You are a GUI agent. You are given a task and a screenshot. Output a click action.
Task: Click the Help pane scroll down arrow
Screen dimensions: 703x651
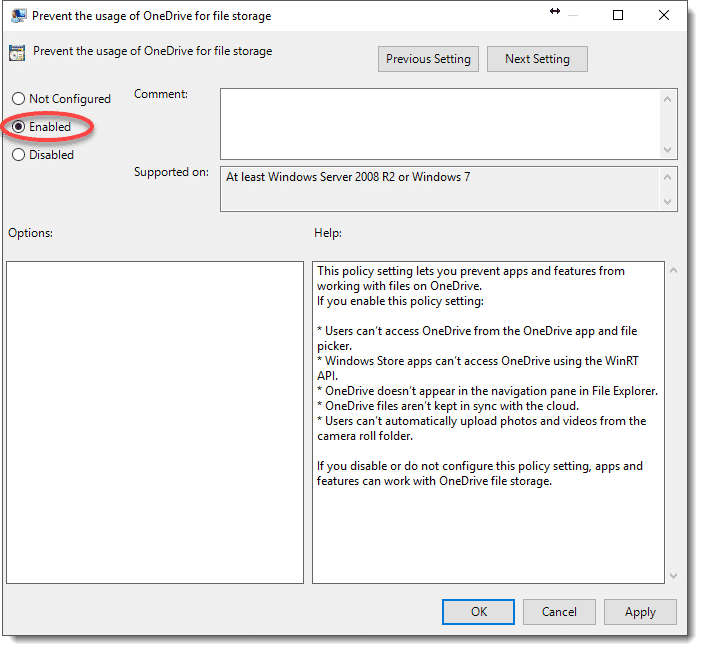673,576
